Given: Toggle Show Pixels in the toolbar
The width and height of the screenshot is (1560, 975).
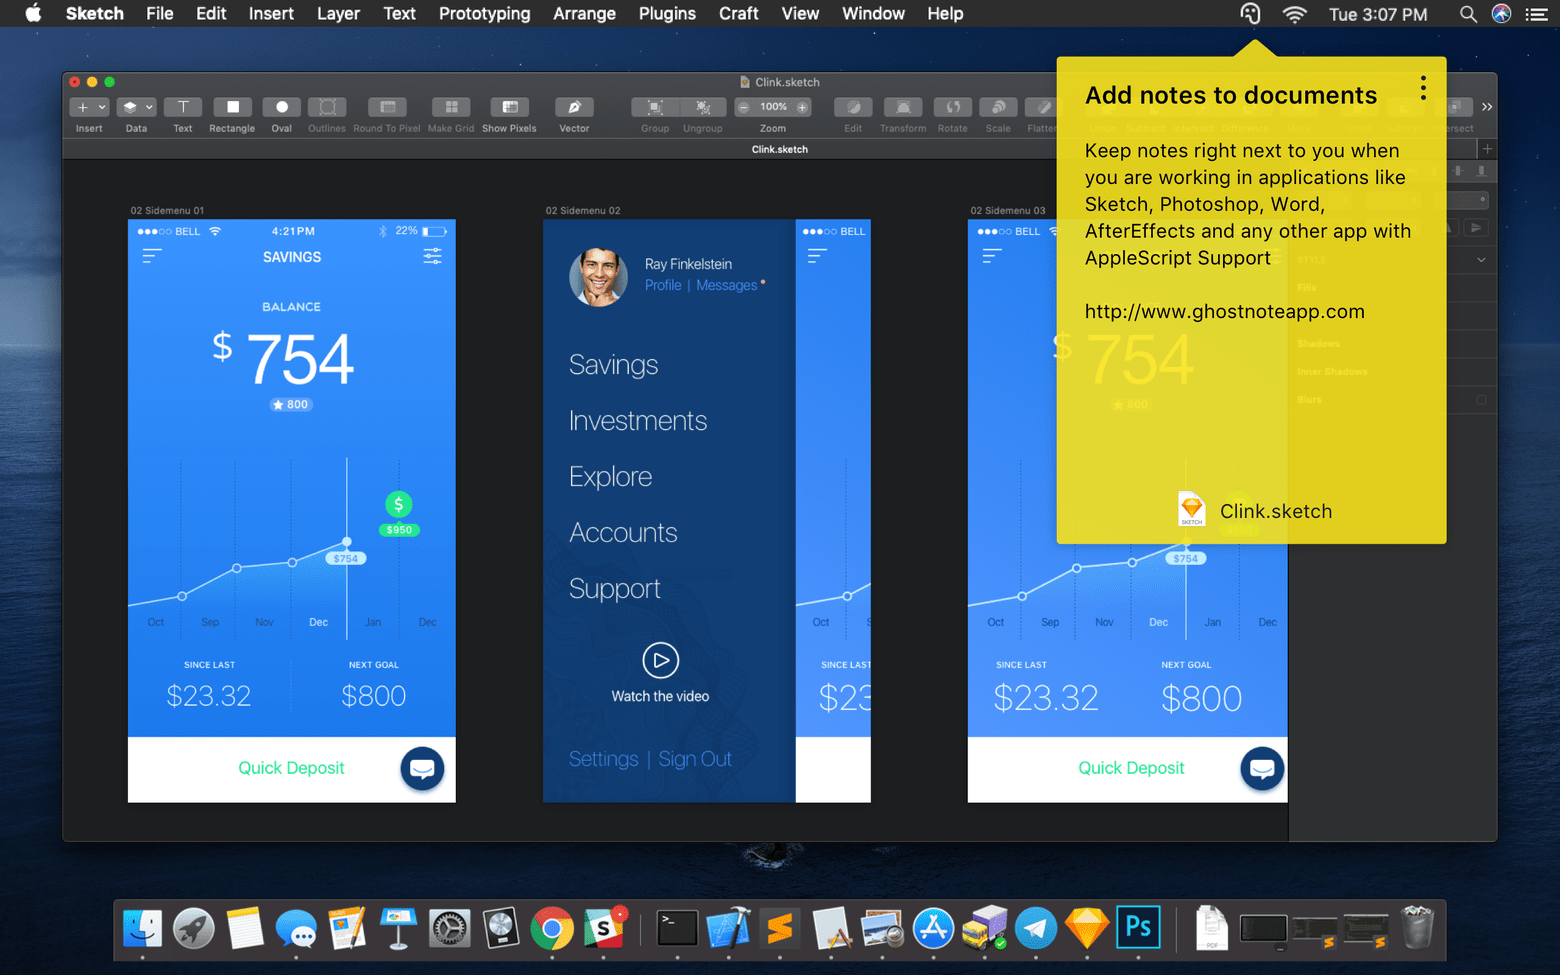Looking at the screenshot, I should pyautogui.click(x=509, y=107).
